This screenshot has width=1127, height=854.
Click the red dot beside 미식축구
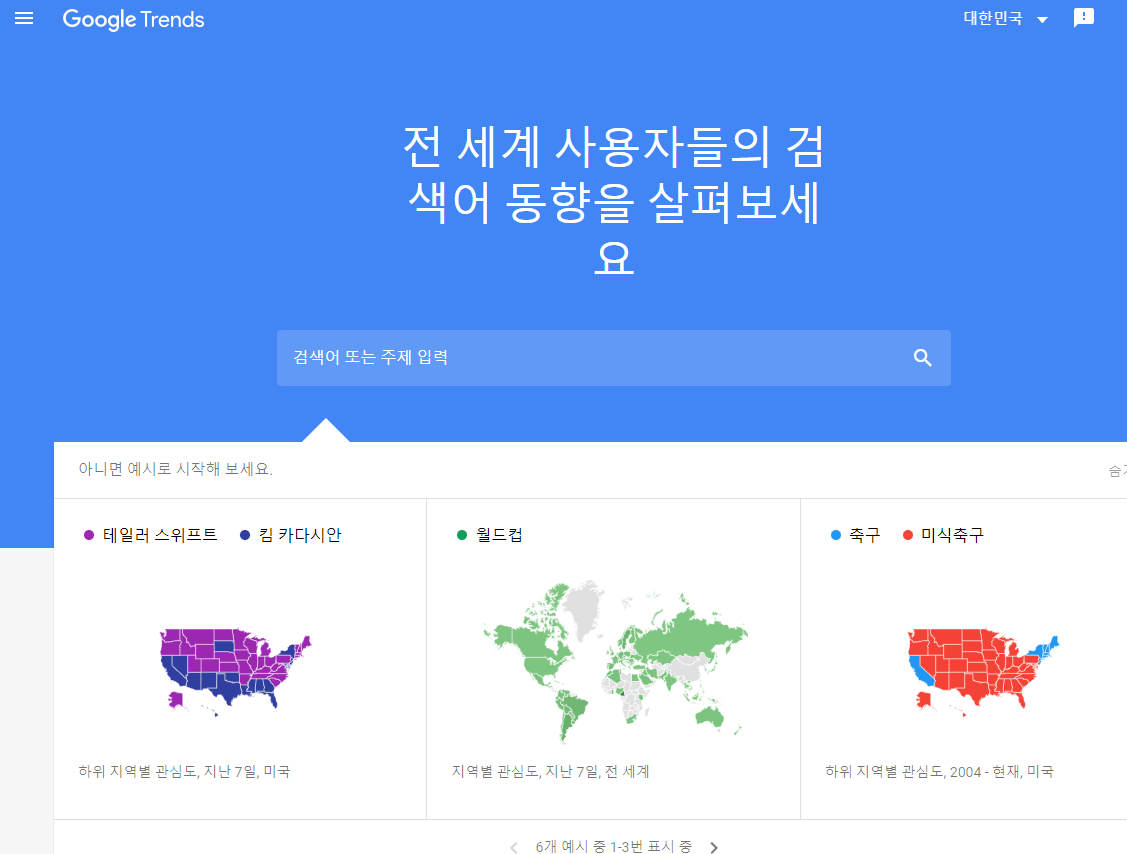tap(908, 535)
